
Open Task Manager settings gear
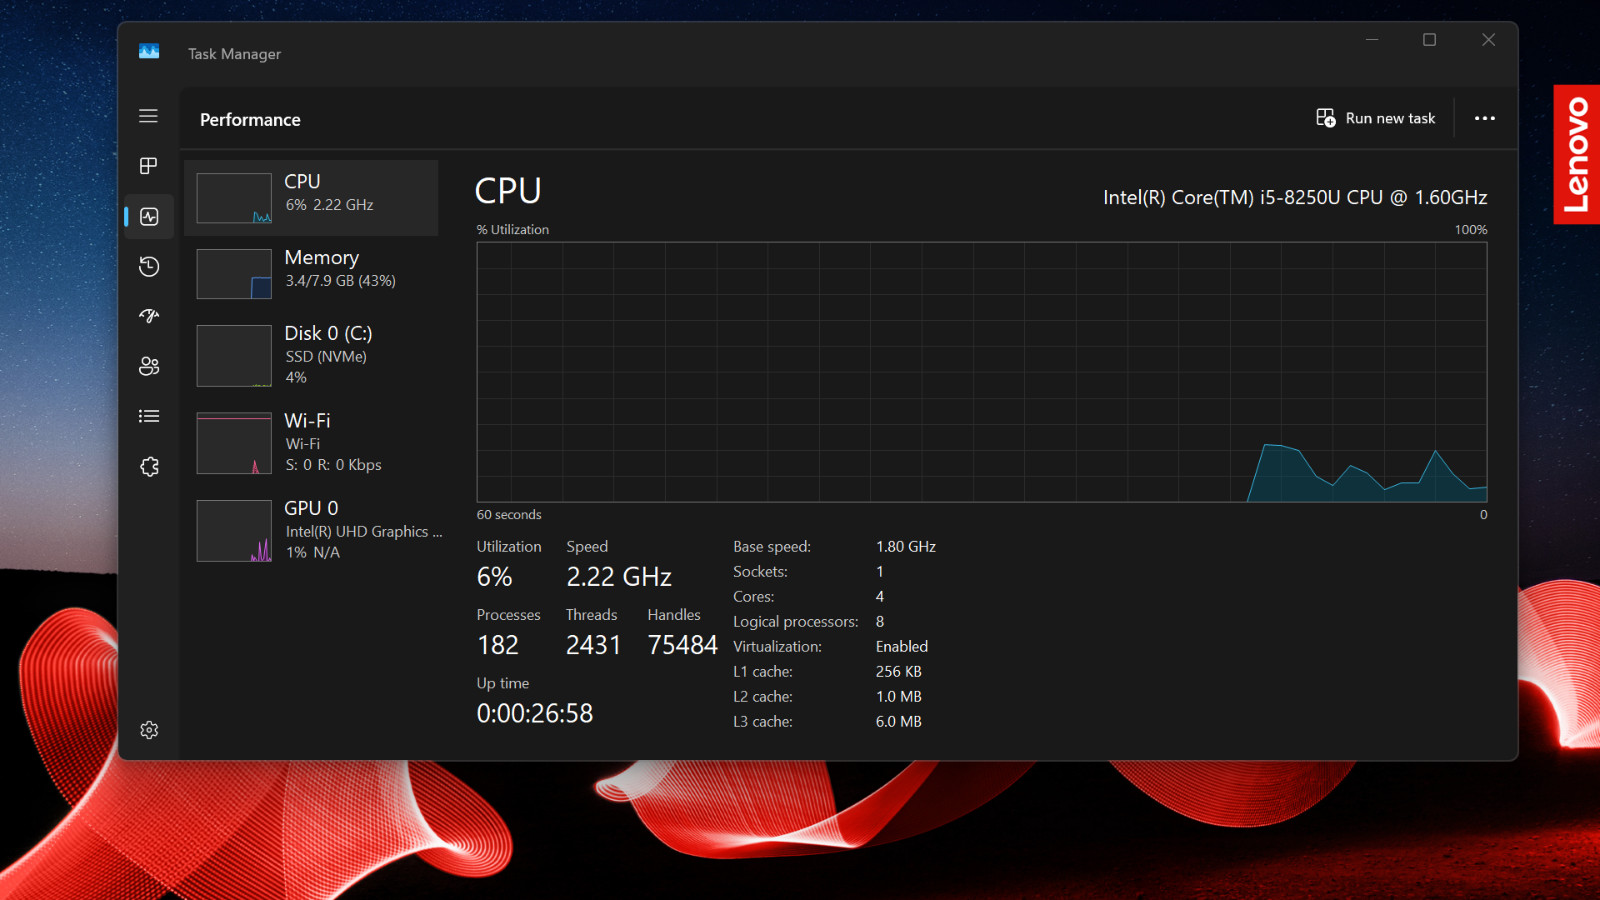click(x=149, y=730)
